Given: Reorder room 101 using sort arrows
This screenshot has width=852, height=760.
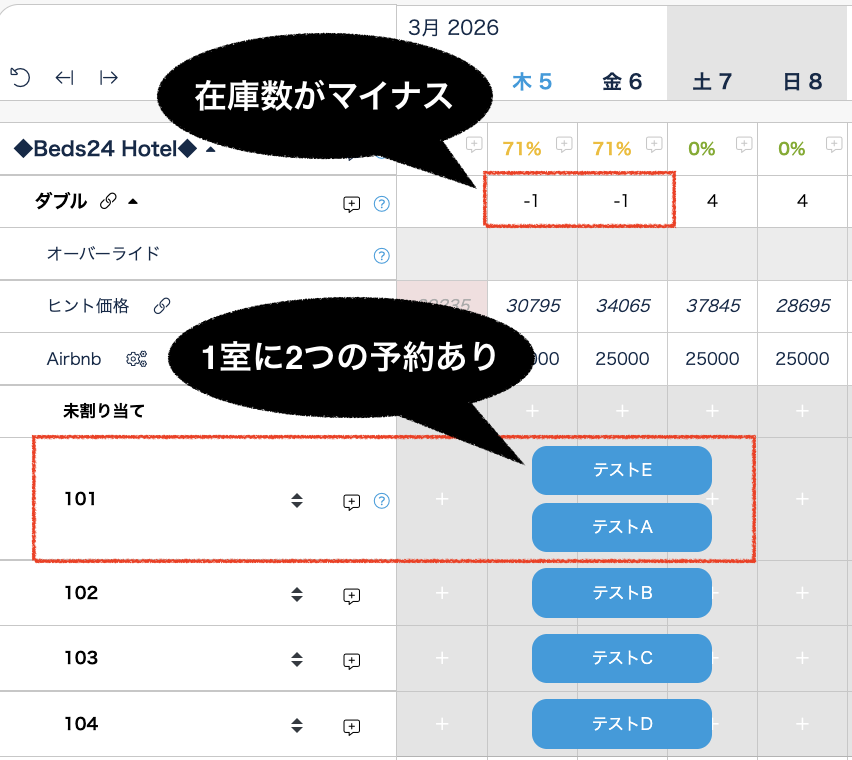Looking at the screenshot, I should point(297,500).
